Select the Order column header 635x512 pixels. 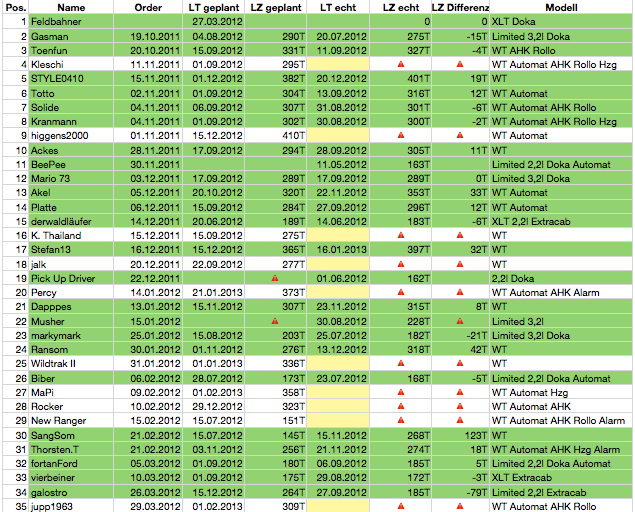click(148, 7)
